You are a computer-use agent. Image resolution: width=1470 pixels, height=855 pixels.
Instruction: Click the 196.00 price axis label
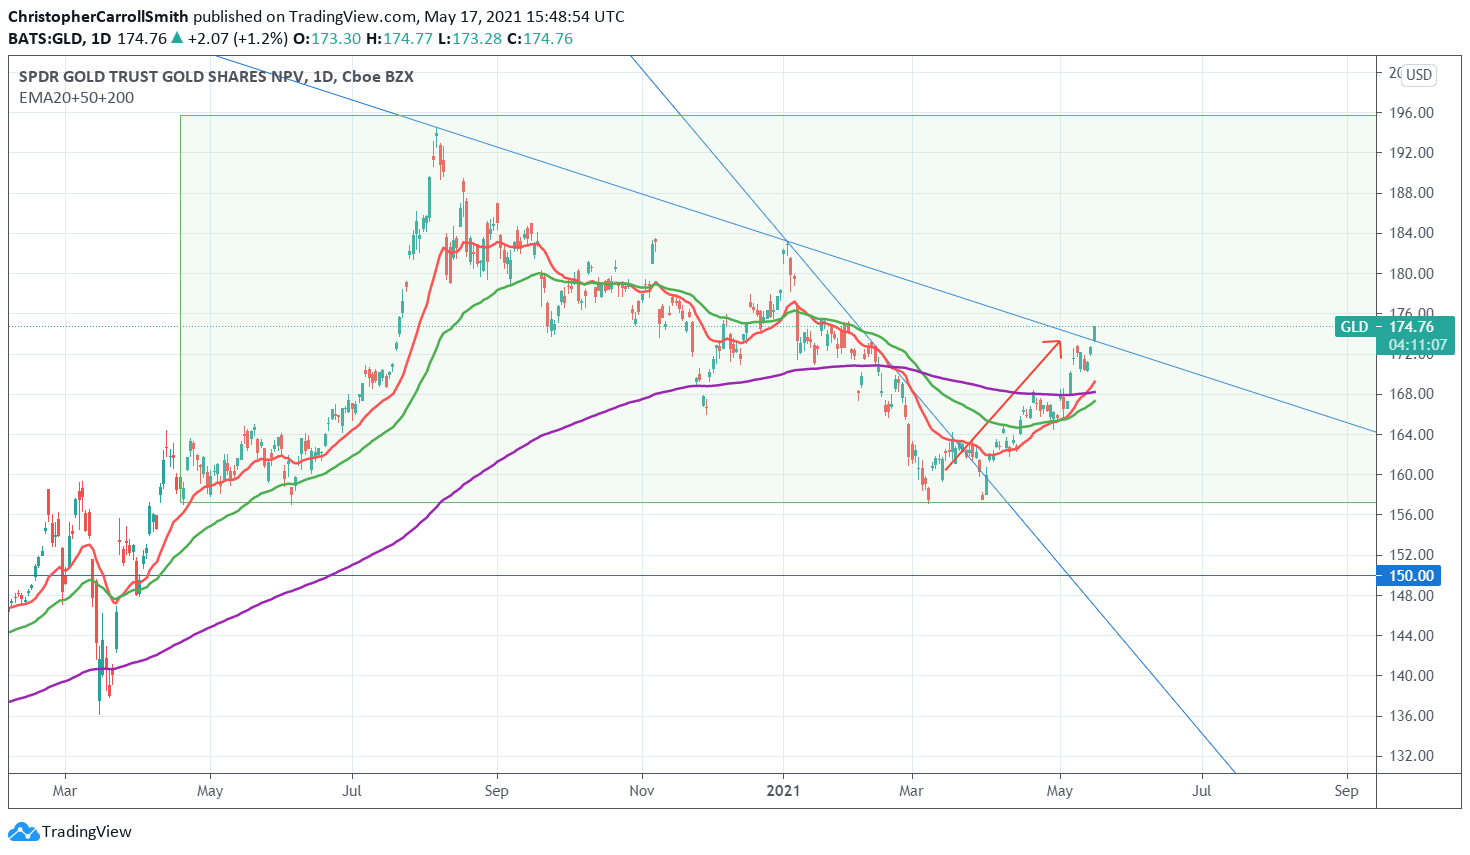coord(1411,113)
